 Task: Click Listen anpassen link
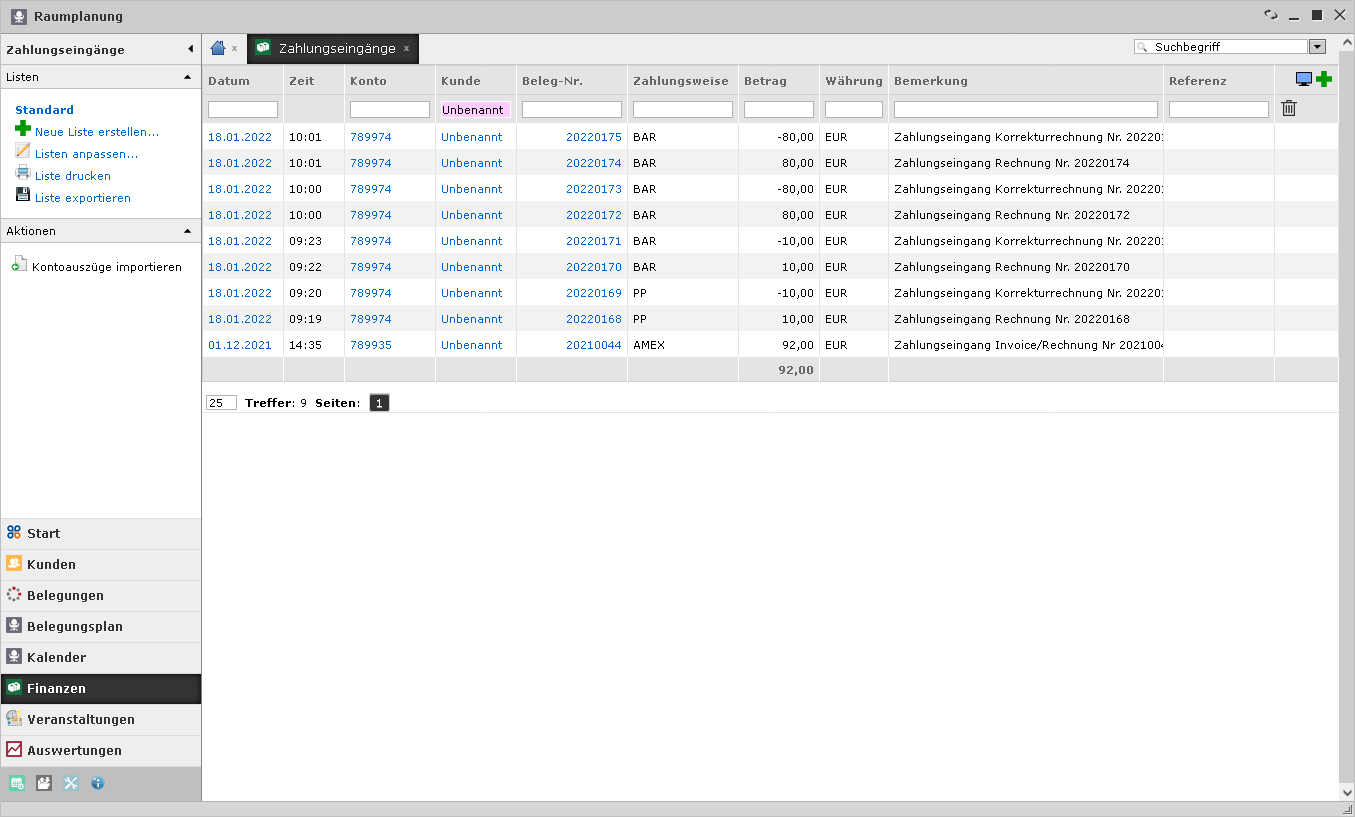point(86,154)
